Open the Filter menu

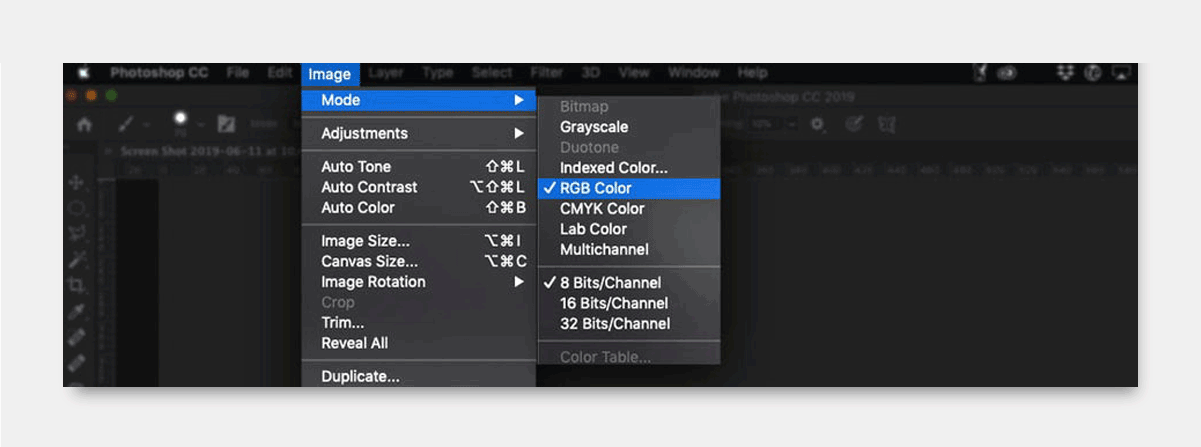546,73
